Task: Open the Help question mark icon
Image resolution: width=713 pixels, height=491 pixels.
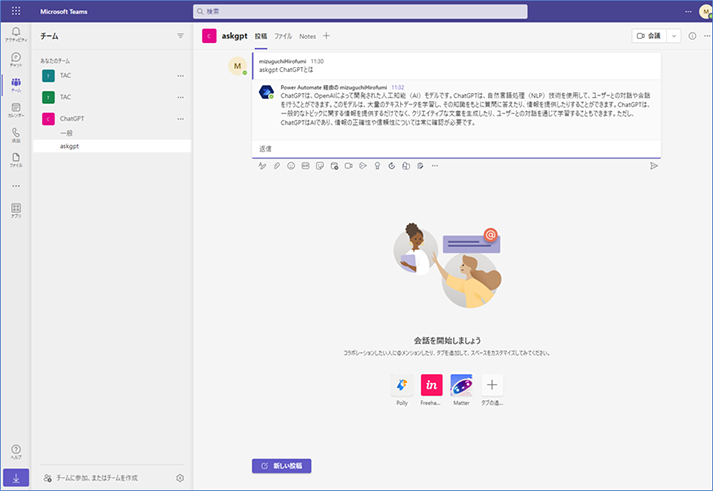Action: coord(16,451)
